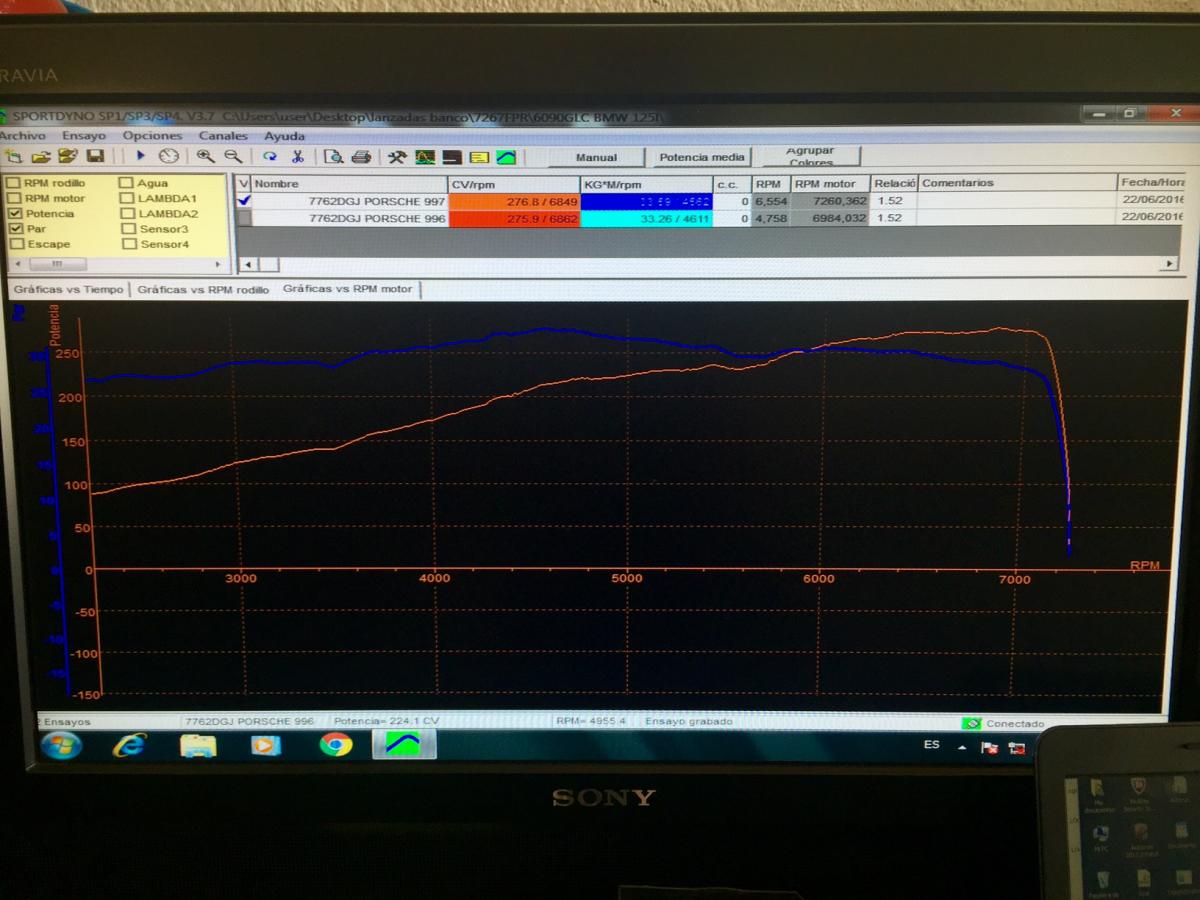This screenshot has width=1200, height=900.
Task: Click the red 275.9 / 6862 power swatch
Action: (514, 218)
